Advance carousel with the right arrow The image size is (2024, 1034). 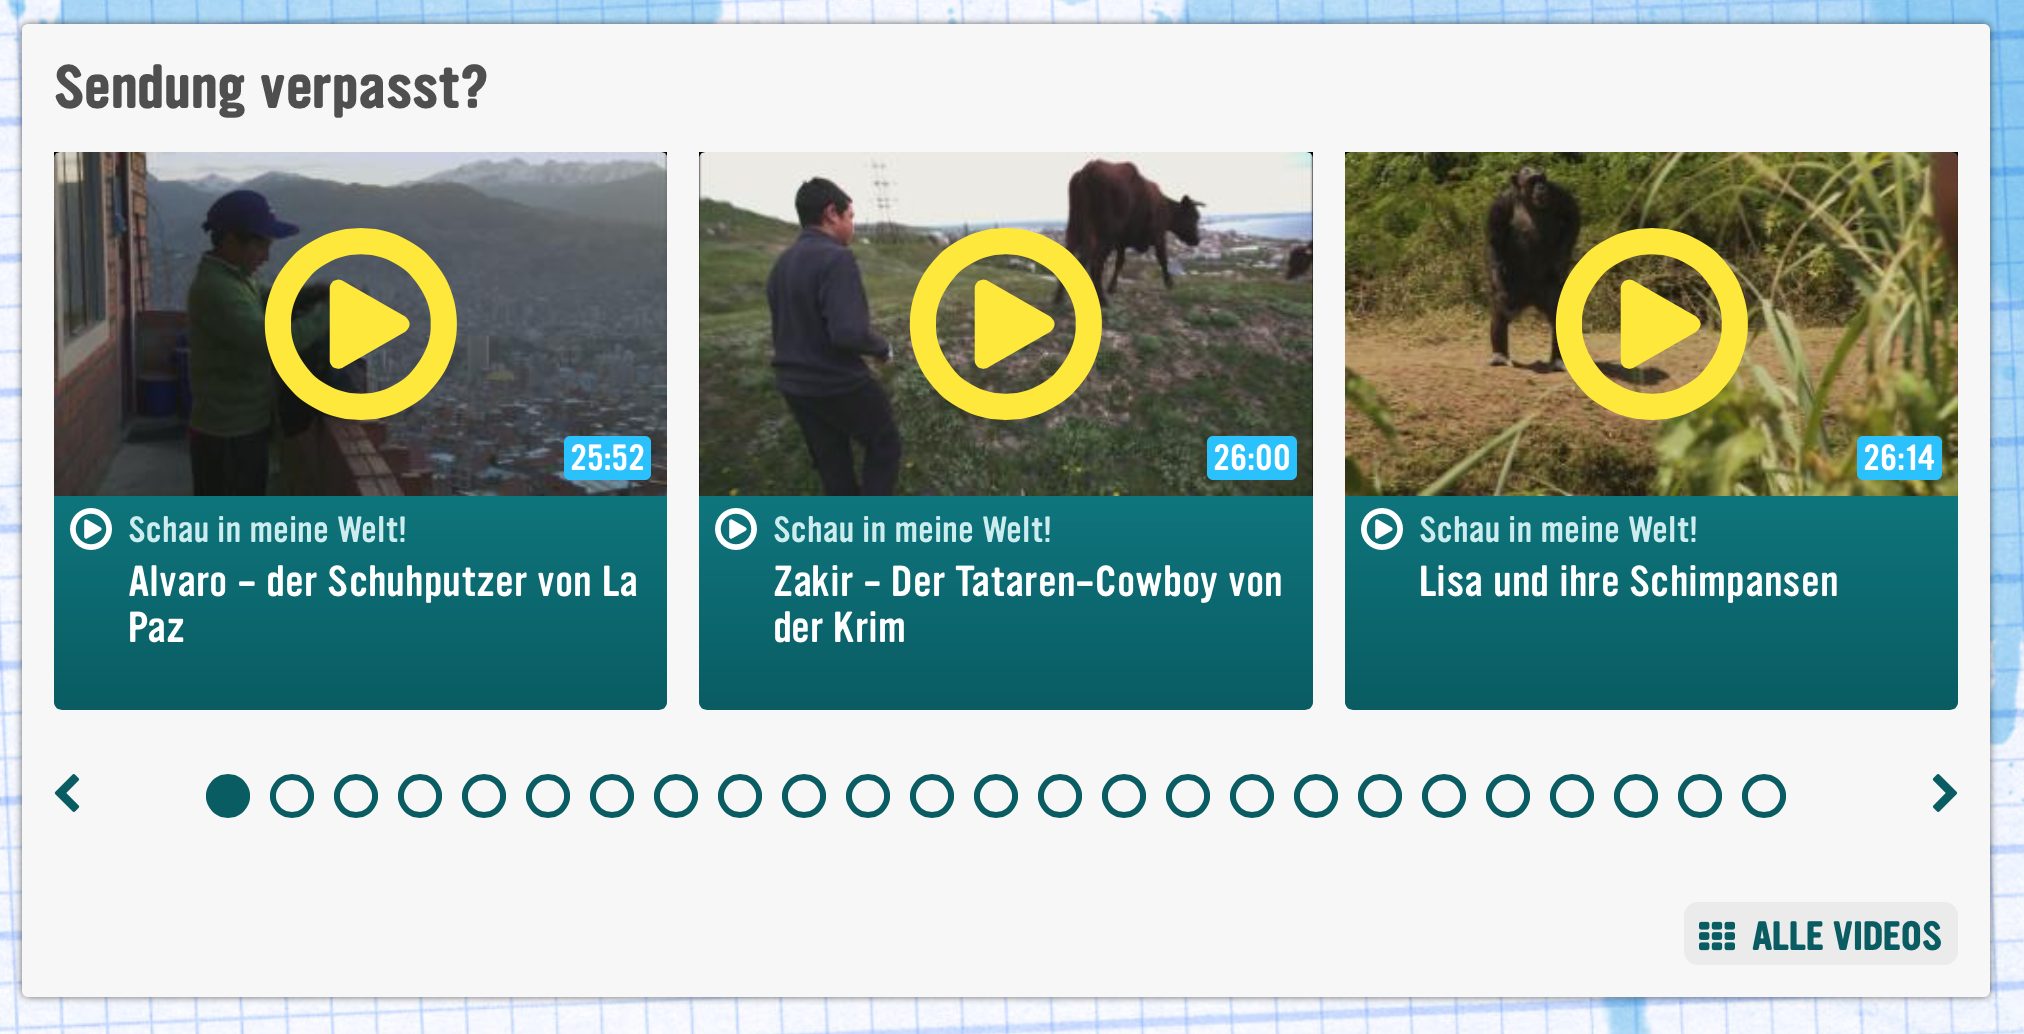coord(1944,794)
